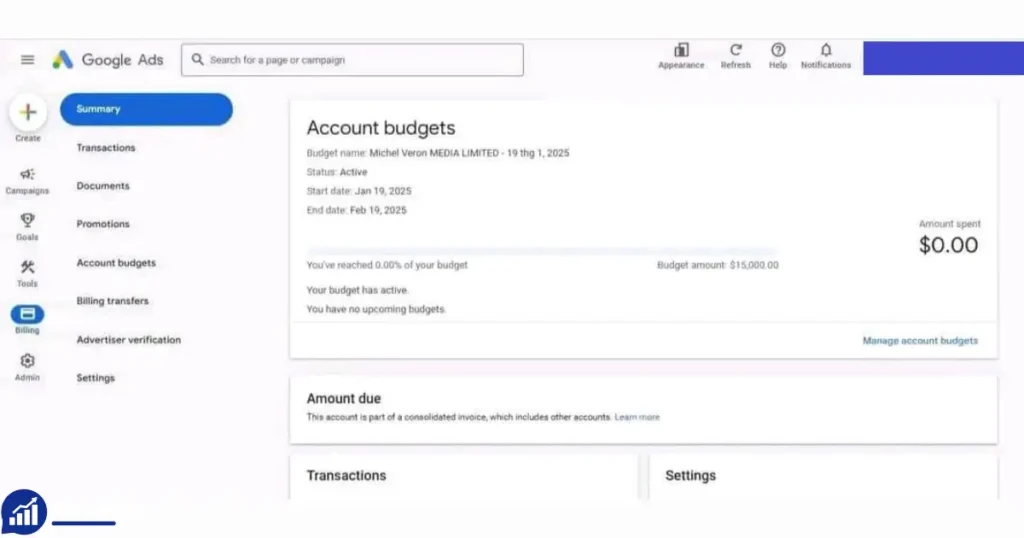
Task: Click the budget progress bar
Action: click(542, 251)
